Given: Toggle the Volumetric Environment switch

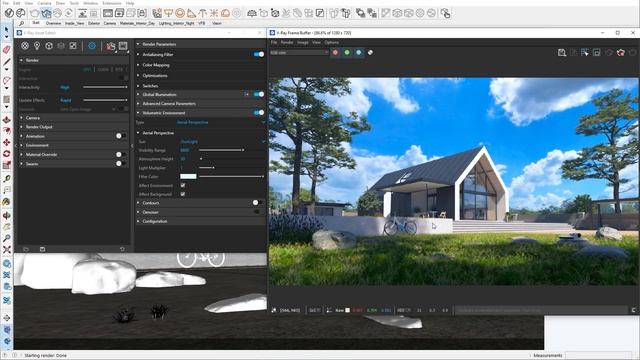Looking at the screenshot, I should coord(258,113).
